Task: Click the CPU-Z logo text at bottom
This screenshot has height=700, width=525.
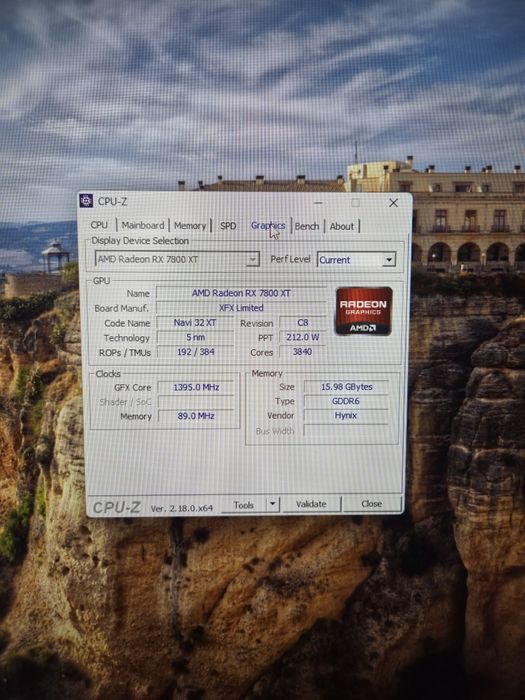Action: tap(117, 507)
